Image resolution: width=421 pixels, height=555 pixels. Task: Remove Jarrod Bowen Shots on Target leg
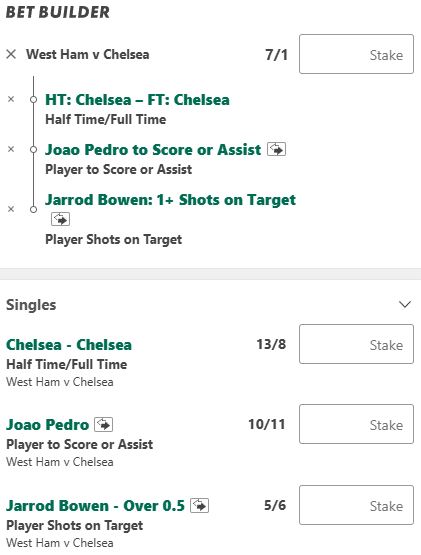(11, 209)
